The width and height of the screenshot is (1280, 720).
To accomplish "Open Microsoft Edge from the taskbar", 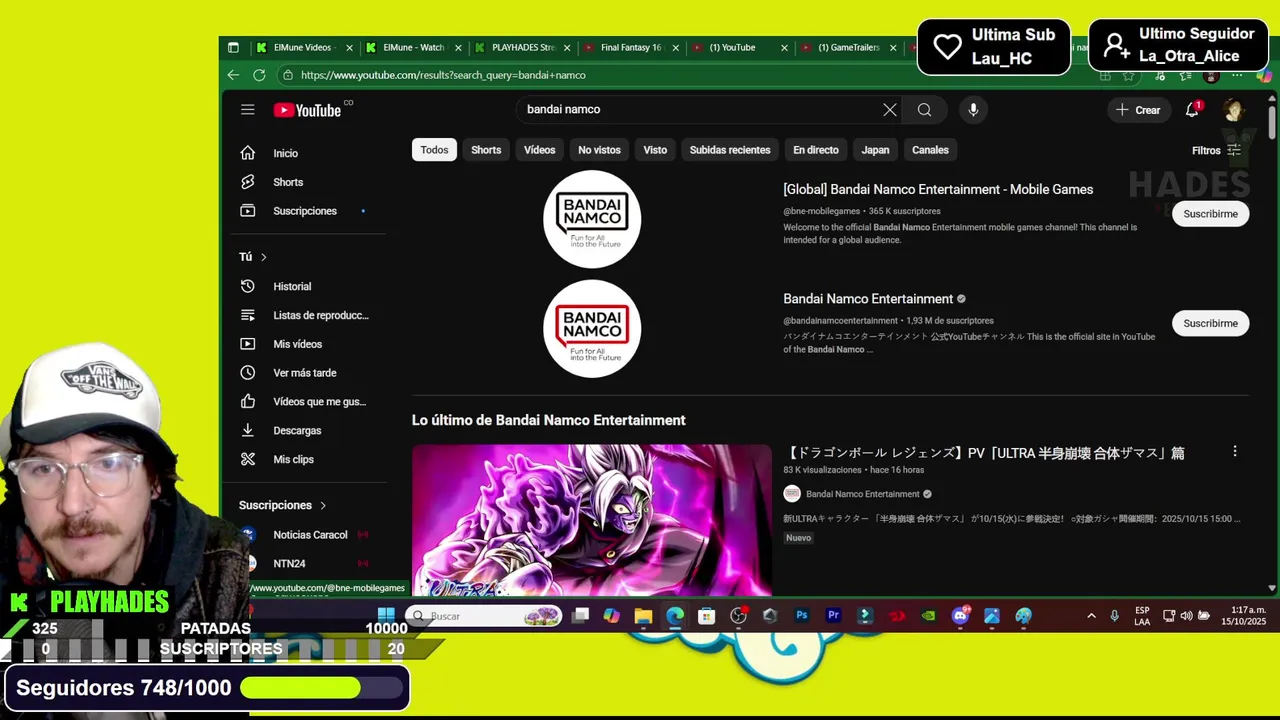I will pyautogui.click(x=675, y=616).
